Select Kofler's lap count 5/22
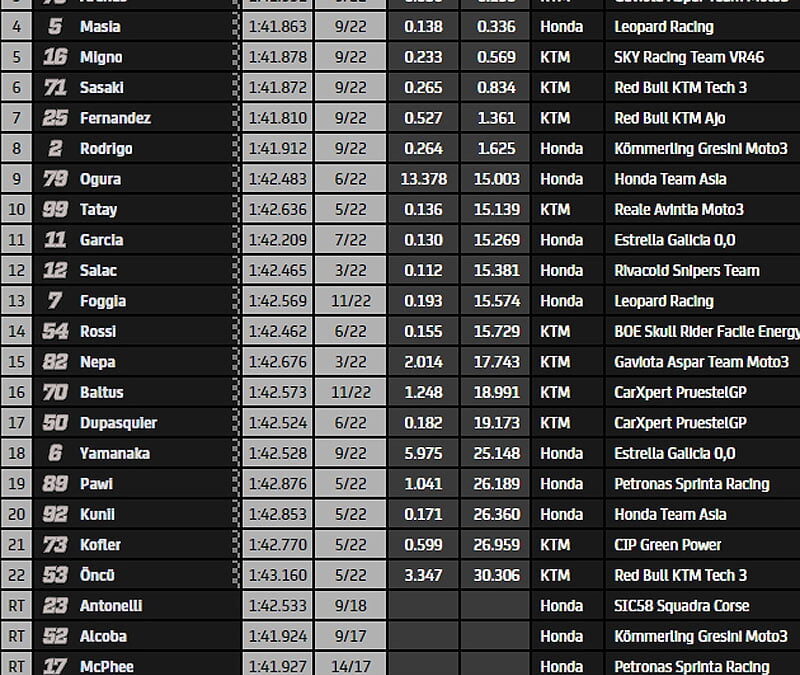The height and width of the screenshot is (675, 800). 351,545
